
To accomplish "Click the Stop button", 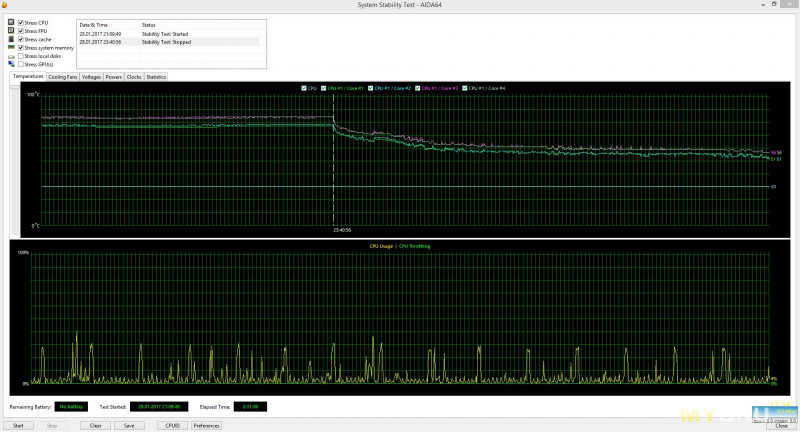I will 52,425.
